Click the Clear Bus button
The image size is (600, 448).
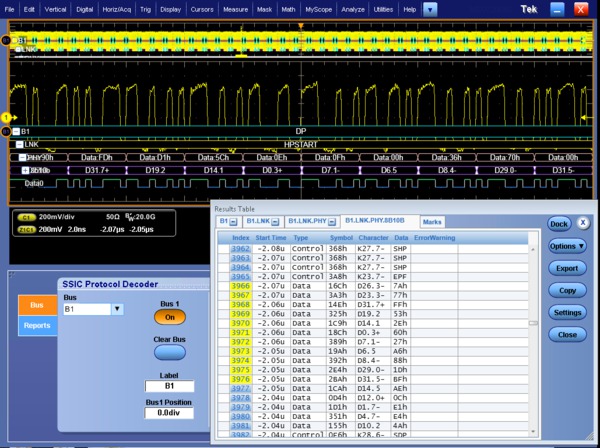tap(170, 352)
